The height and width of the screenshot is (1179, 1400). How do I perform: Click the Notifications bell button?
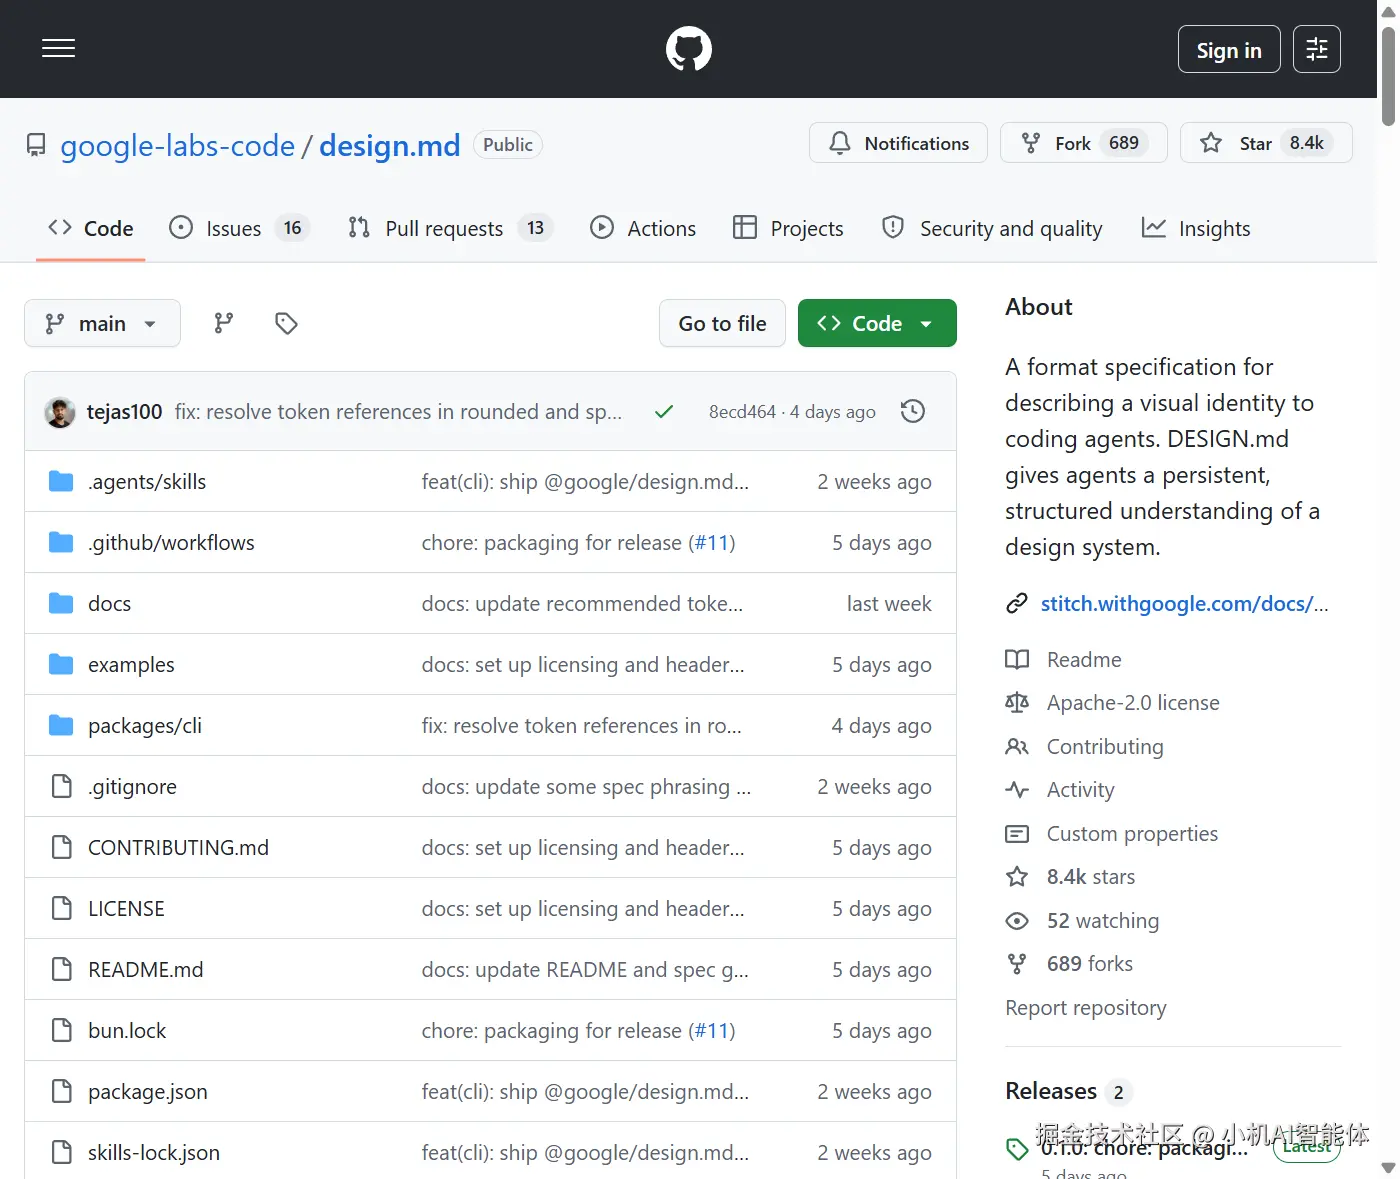898,143
